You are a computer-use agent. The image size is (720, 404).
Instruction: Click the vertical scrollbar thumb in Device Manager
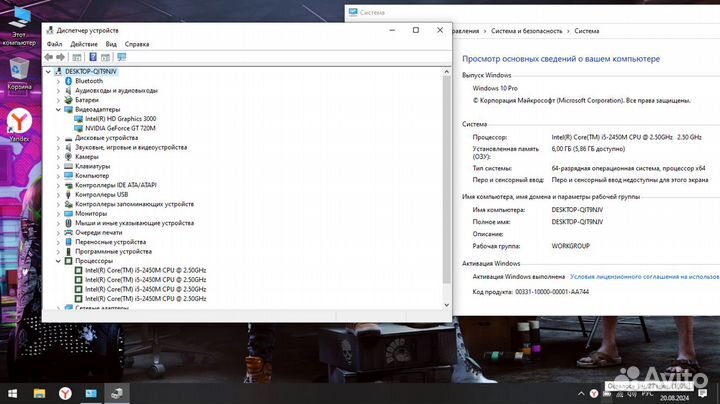coord(446,180)
